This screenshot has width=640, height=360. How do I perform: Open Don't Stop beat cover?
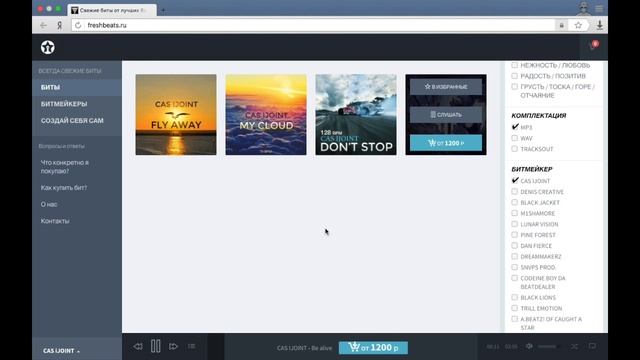pyautogui.click(x=356, y=115)
